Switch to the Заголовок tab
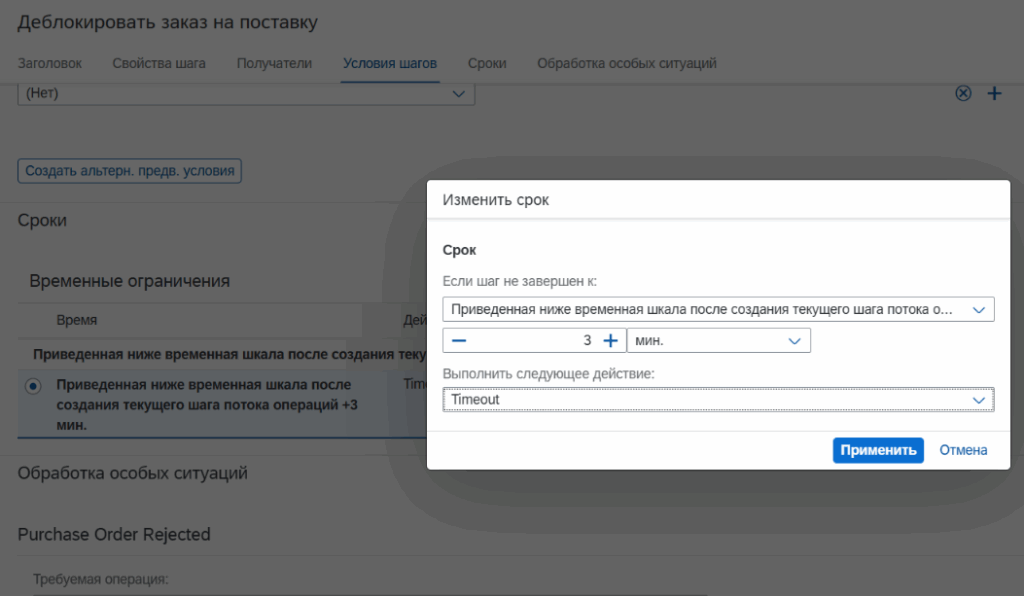Screen dimensions: 1024x596 pos(50,63)
